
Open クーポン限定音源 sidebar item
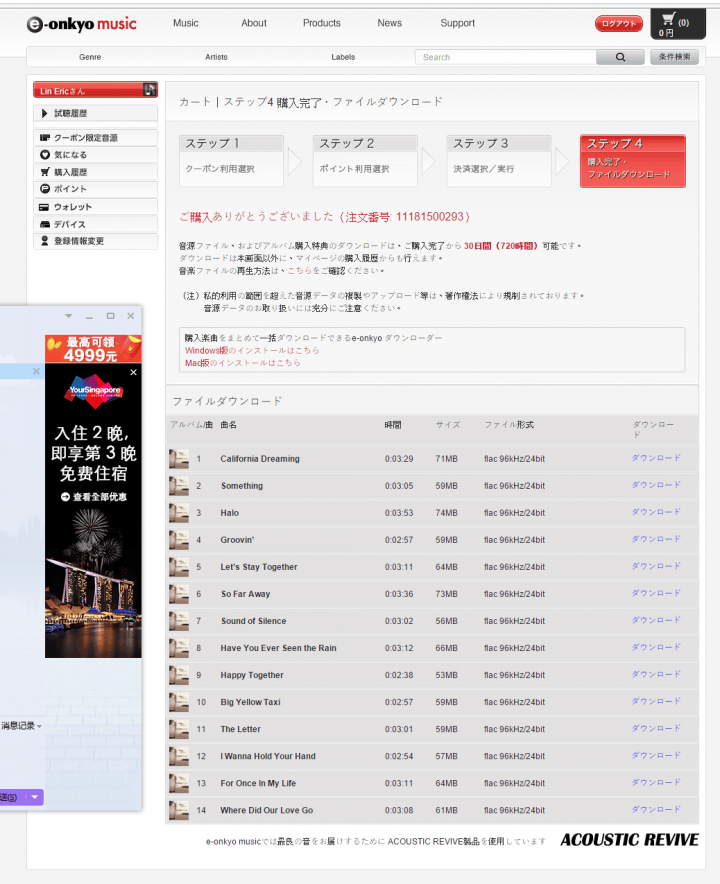[x=95, y=138]
